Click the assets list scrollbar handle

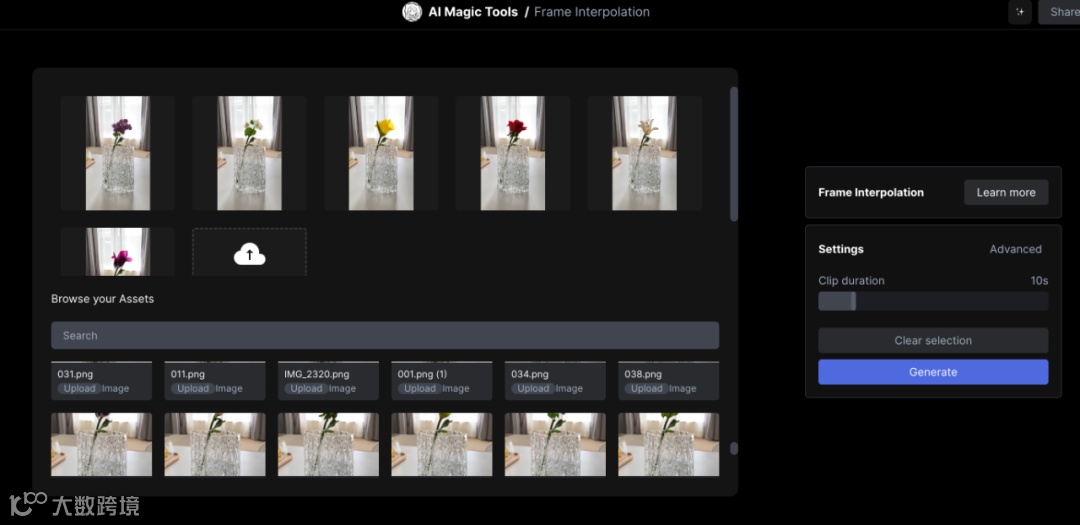click(734, 449)
